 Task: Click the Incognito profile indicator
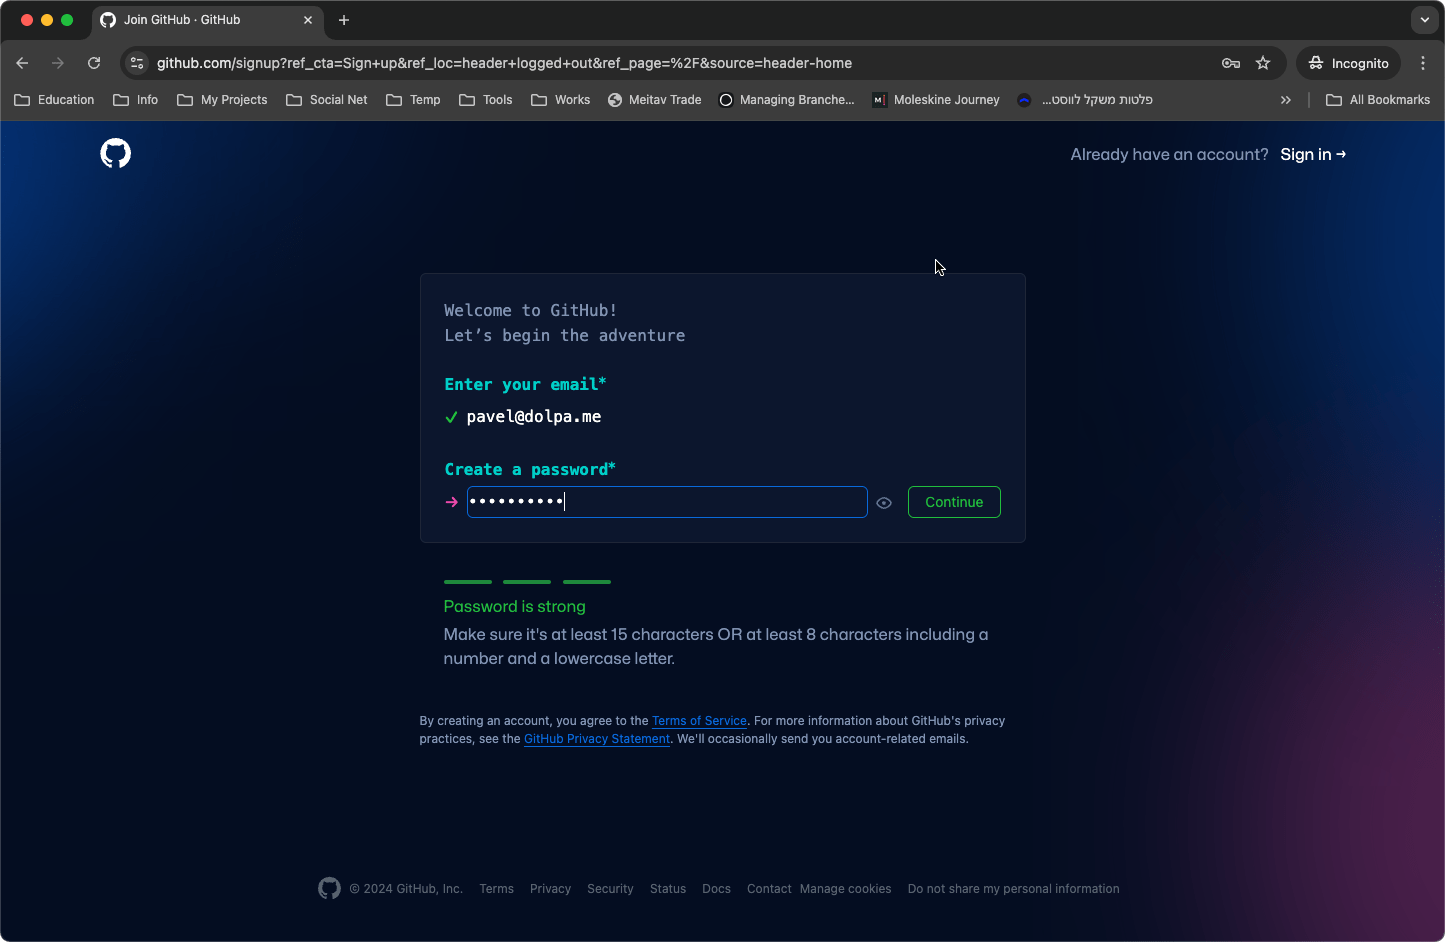tap(1348, 63)
